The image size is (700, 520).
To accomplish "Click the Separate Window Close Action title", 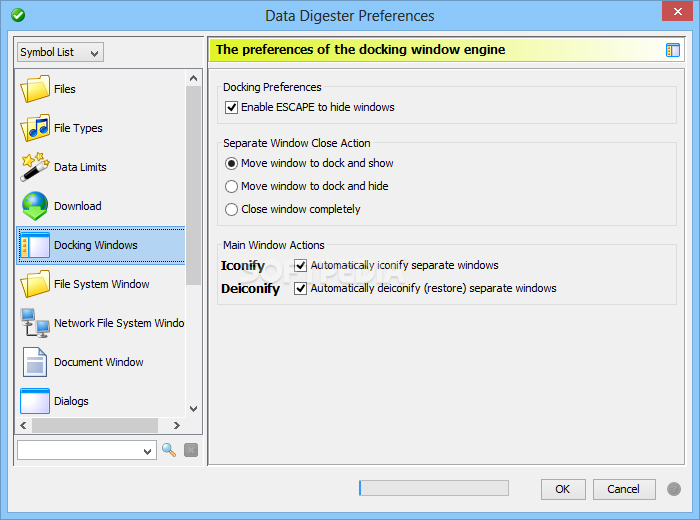I will point(297,143).
